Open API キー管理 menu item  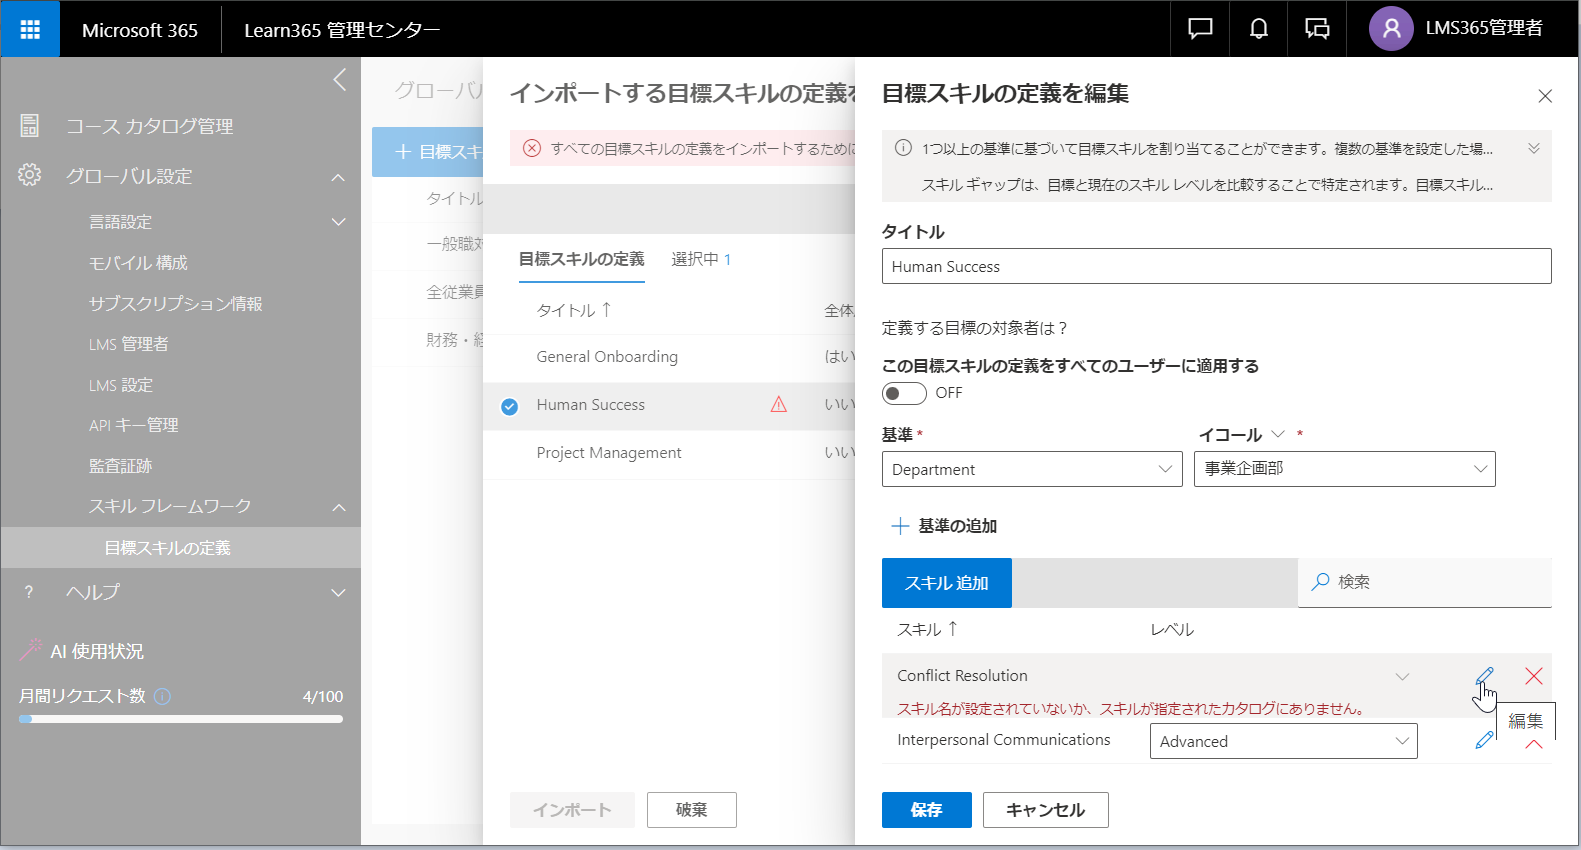pyautogui.click(x=133, y=425)
